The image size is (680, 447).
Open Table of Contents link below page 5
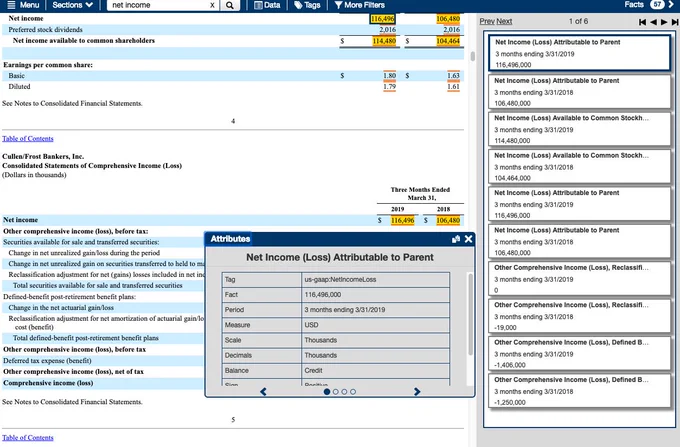[x=28, y=437]
